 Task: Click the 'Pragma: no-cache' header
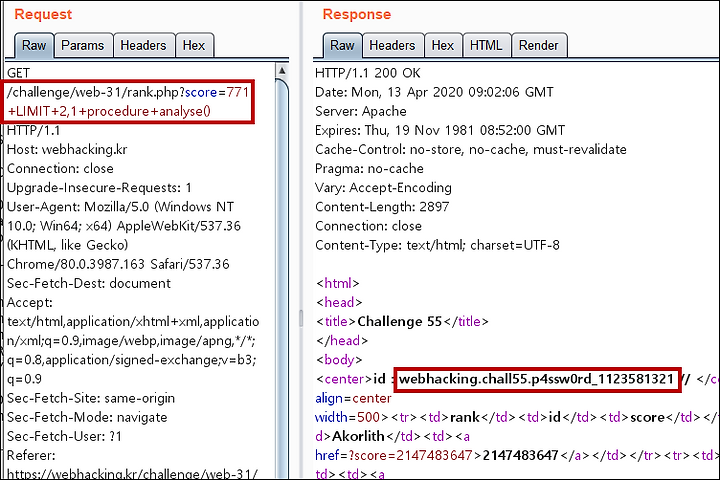click(369, 169)
